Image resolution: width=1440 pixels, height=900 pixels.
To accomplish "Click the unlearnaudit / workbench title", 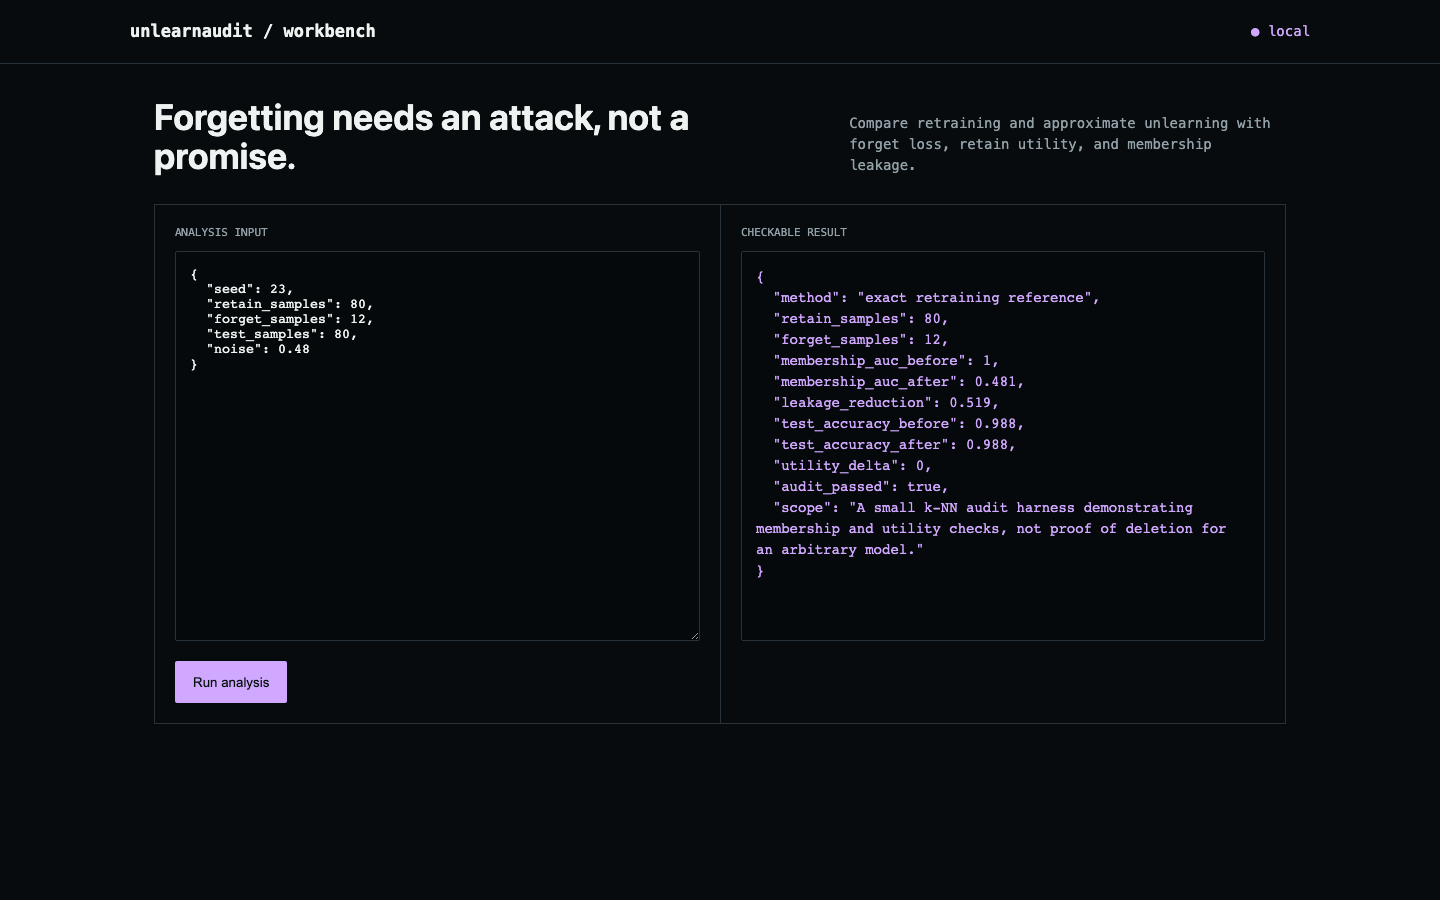I will [253, 31].
